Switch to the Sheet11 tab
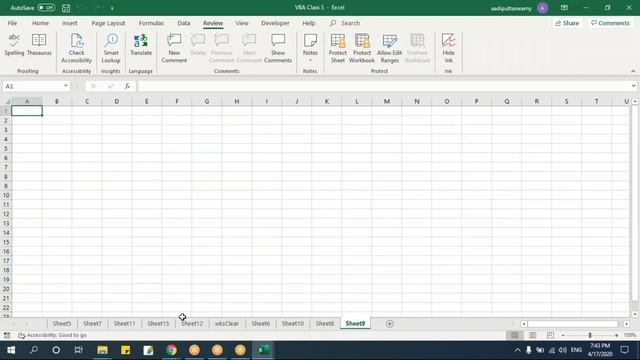Screen dimensions: 640x360 pyautogui.click(x=124, y=323)
